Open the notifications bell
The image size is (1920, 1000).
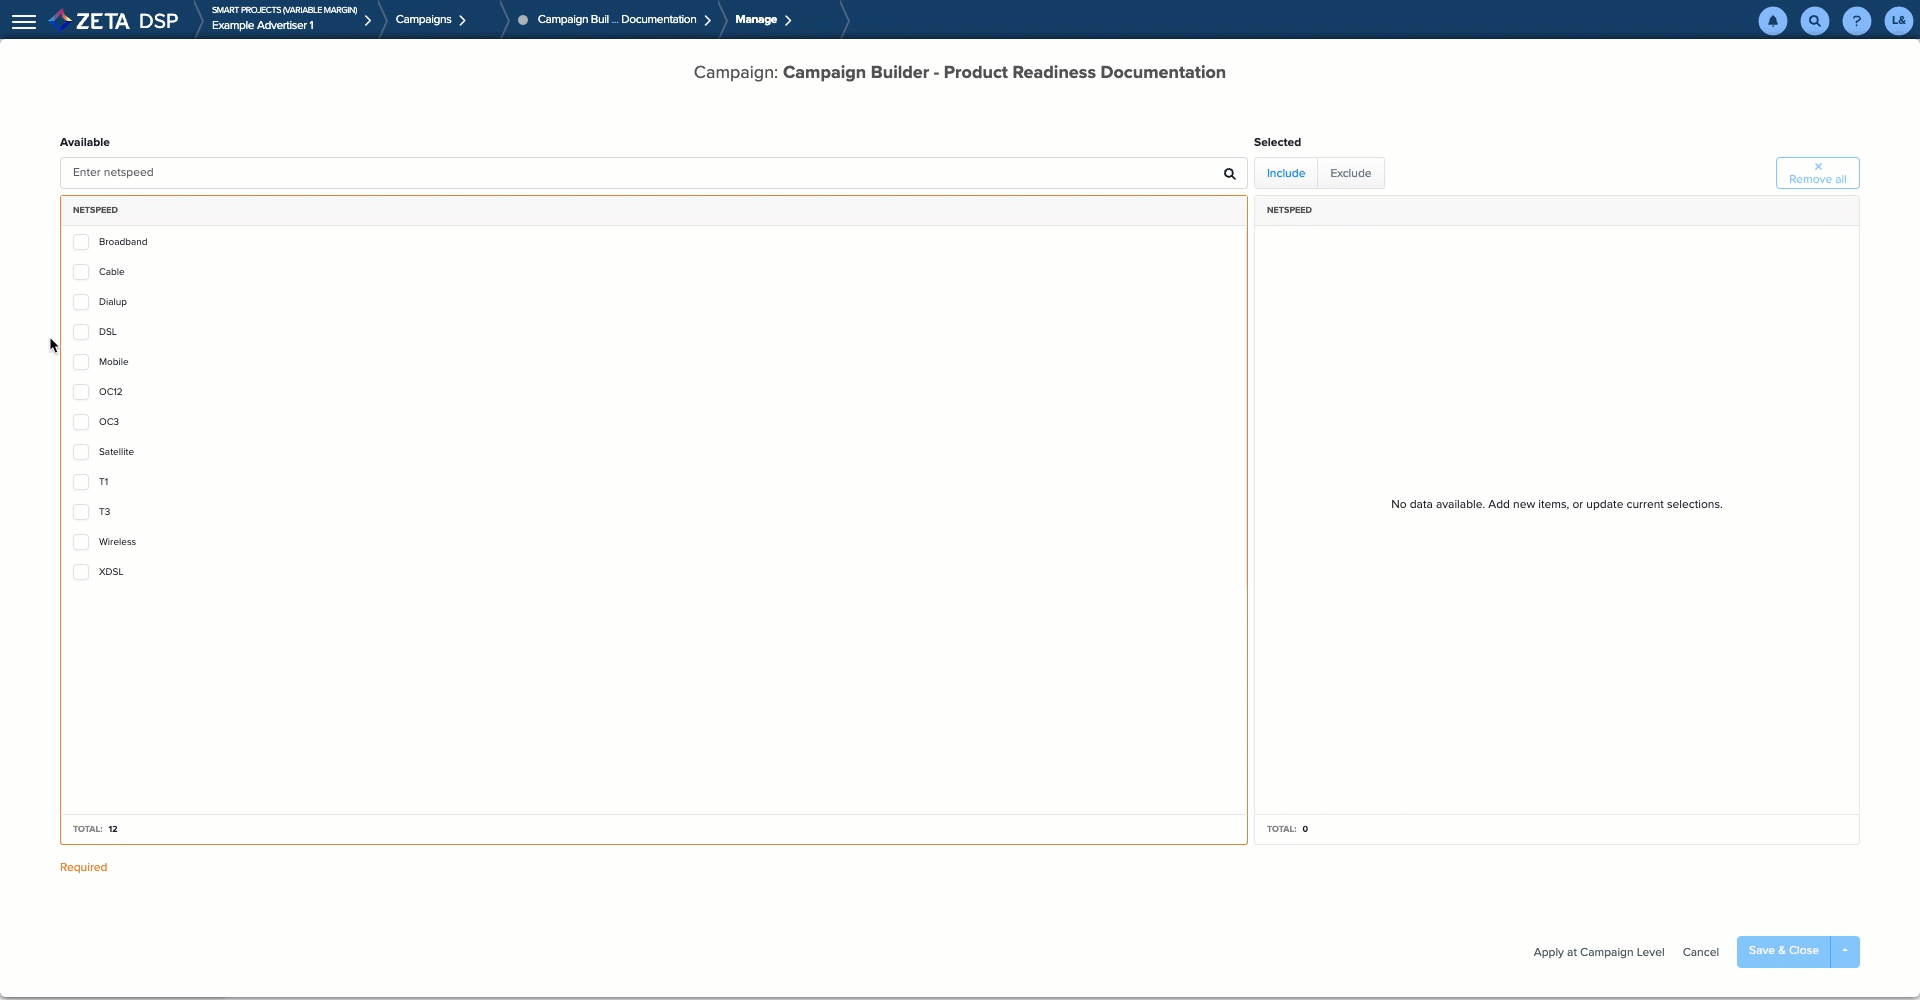(1772, 21)
